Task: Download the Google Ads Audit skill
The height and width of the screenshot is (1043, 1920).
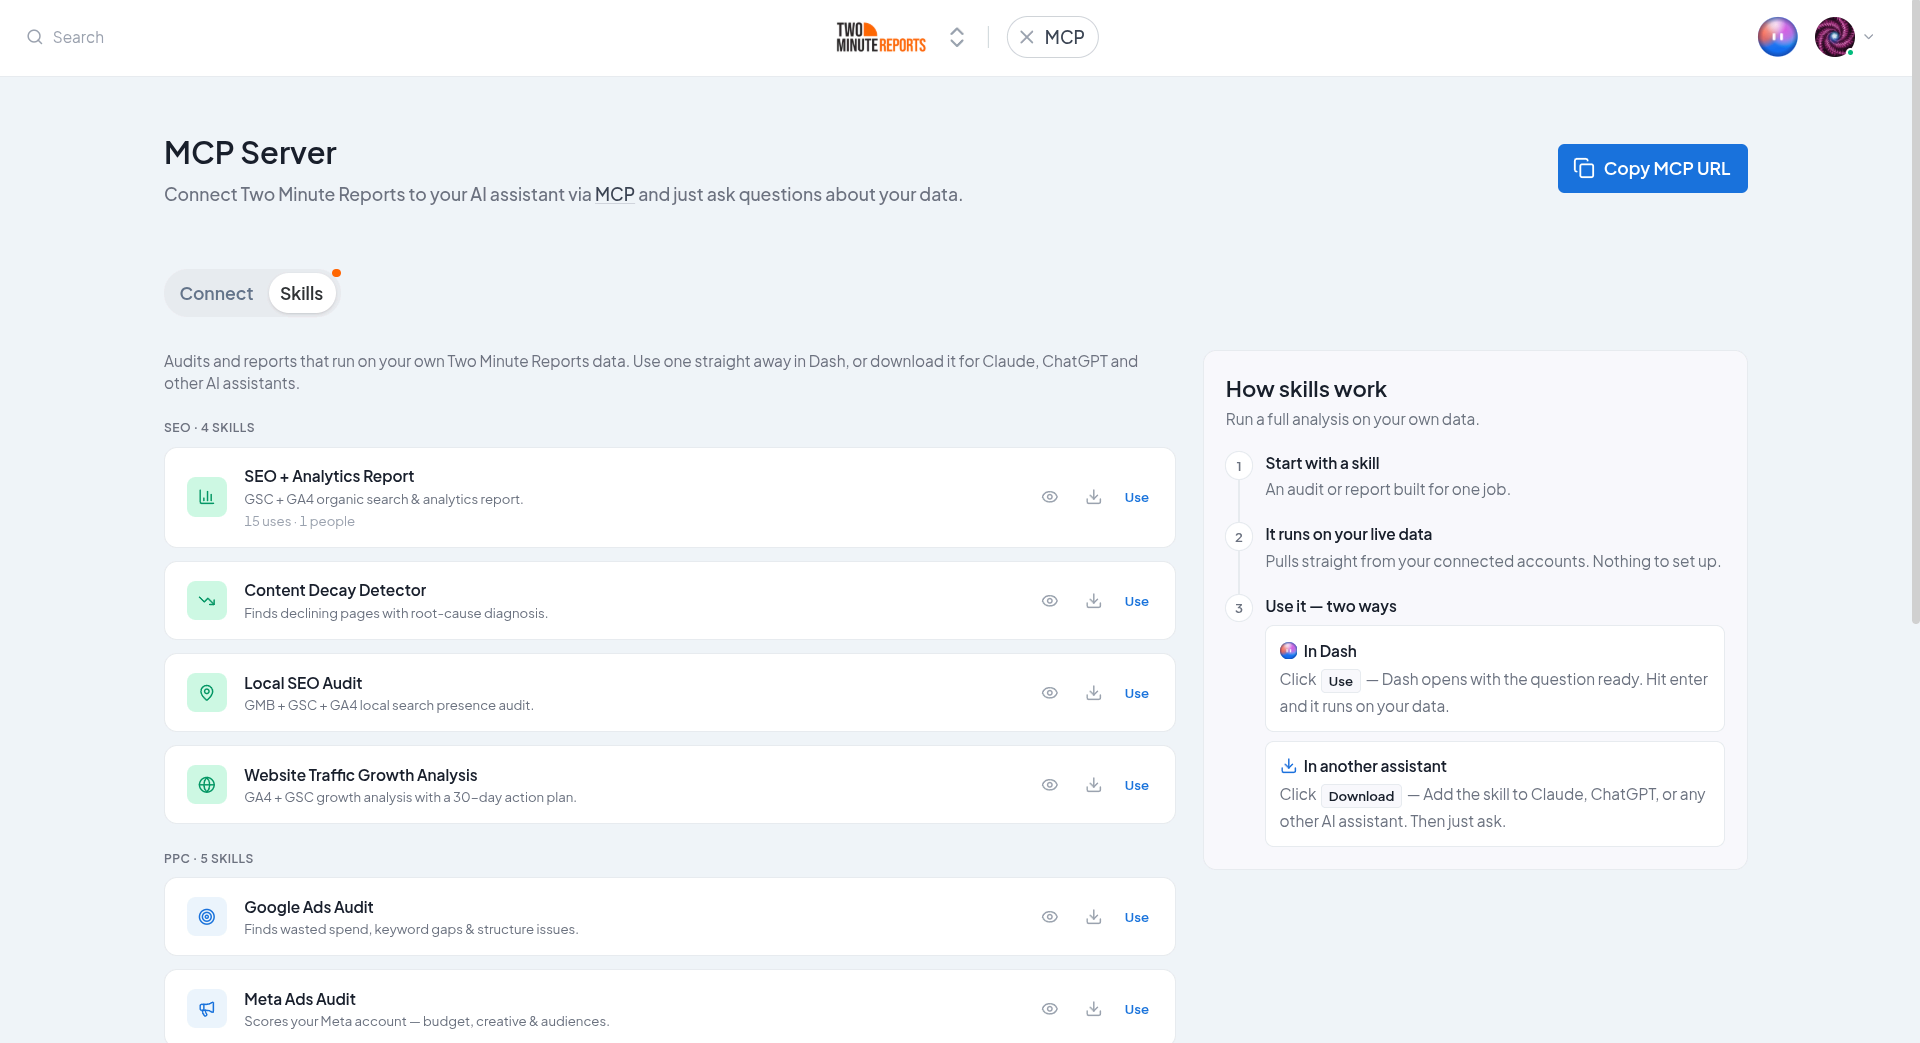Action: (1094, 917)
